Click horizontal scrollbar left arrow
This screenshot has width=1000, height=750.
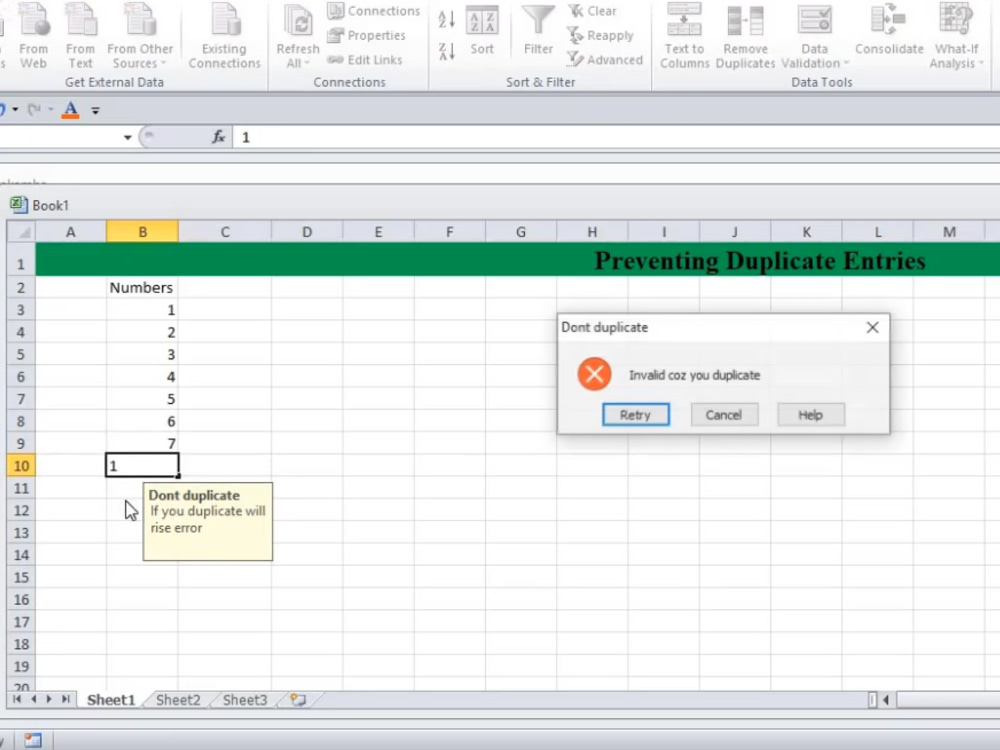coord(886,700)
